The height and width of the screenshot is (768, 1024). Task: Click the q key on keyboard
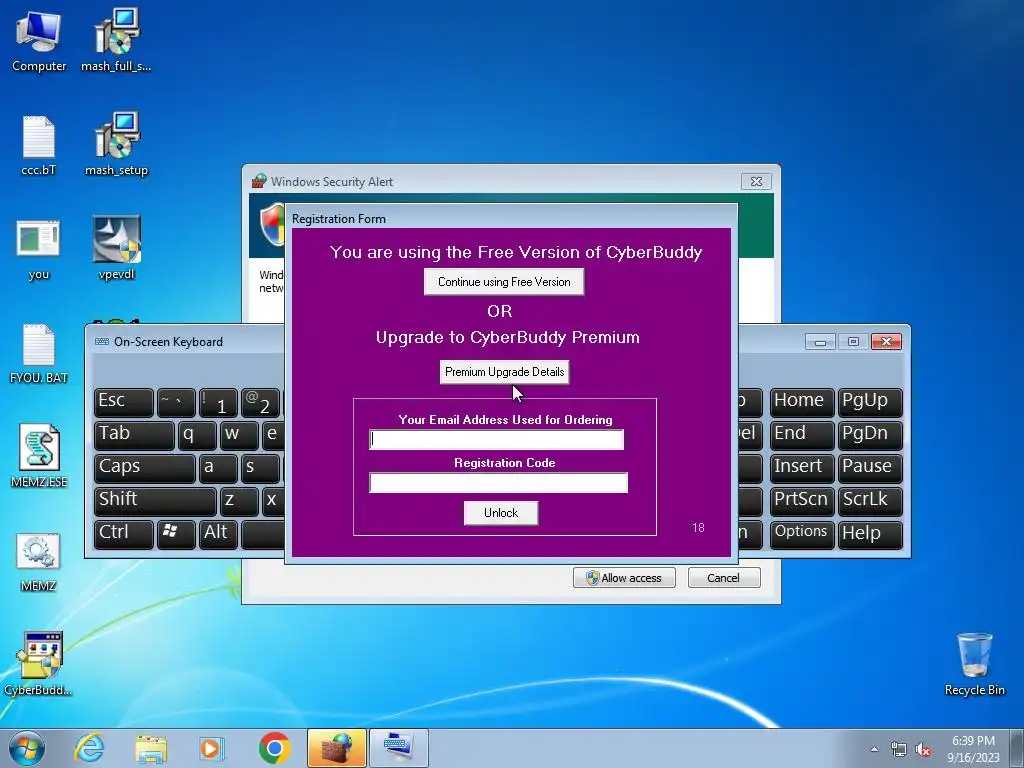197,435
